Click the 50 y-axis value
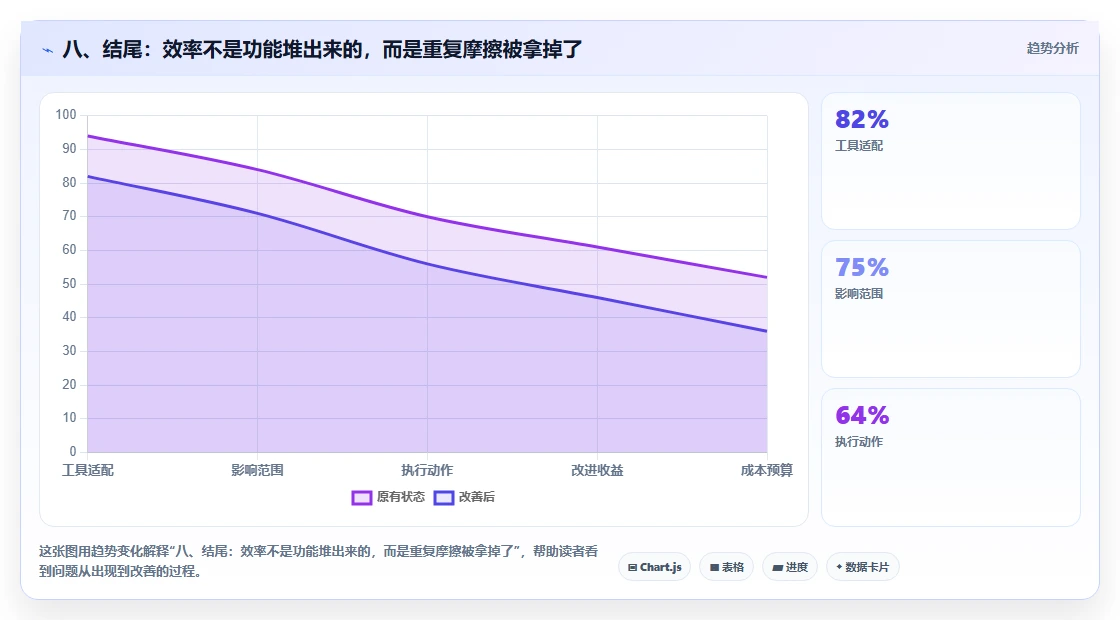The image size is (1120, 620). coord(69,284)
